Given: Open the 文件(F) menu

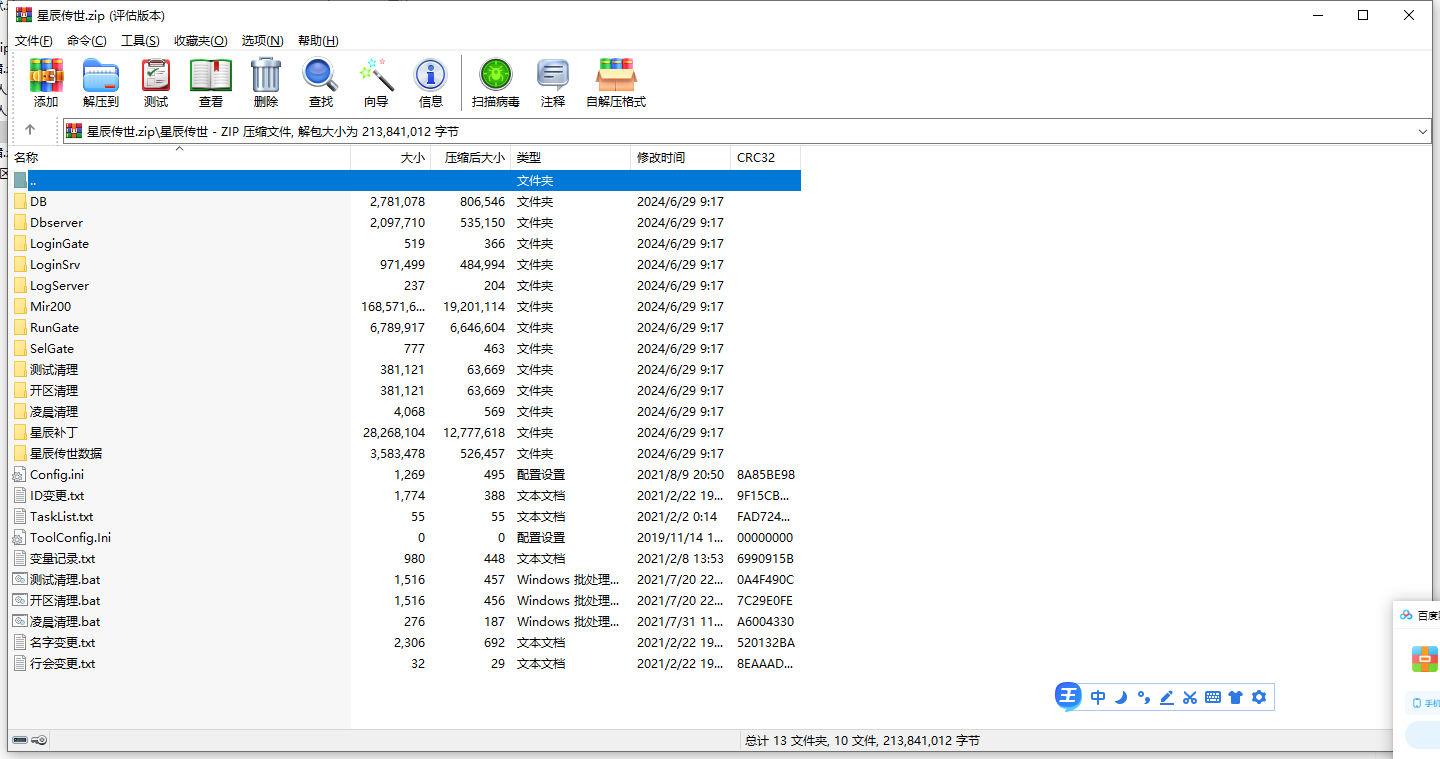Looking at the screenshot, I should tap(34, 41).
